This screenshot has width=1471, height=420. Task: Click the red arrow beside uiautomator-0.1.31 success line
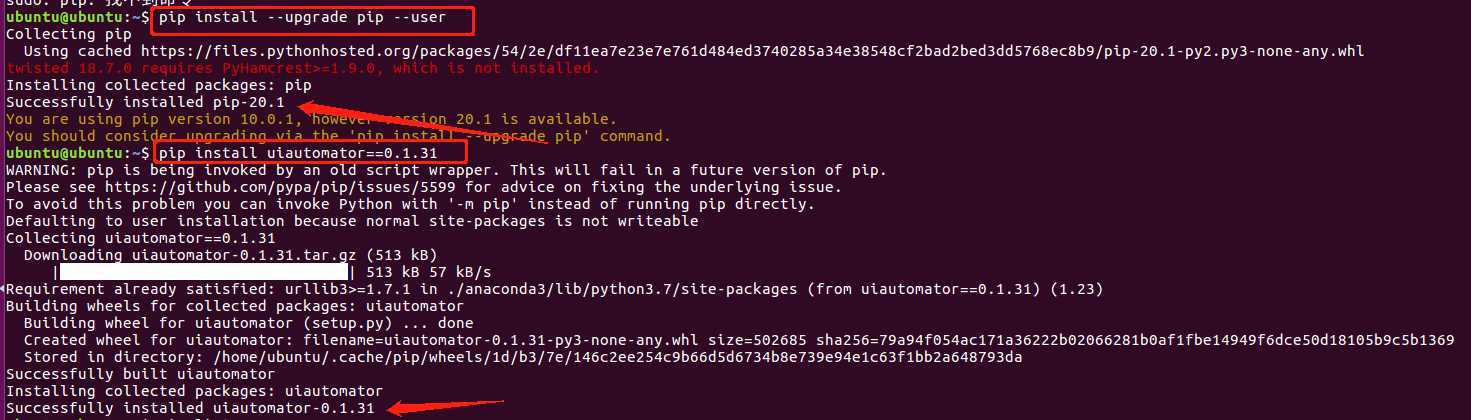443,406
